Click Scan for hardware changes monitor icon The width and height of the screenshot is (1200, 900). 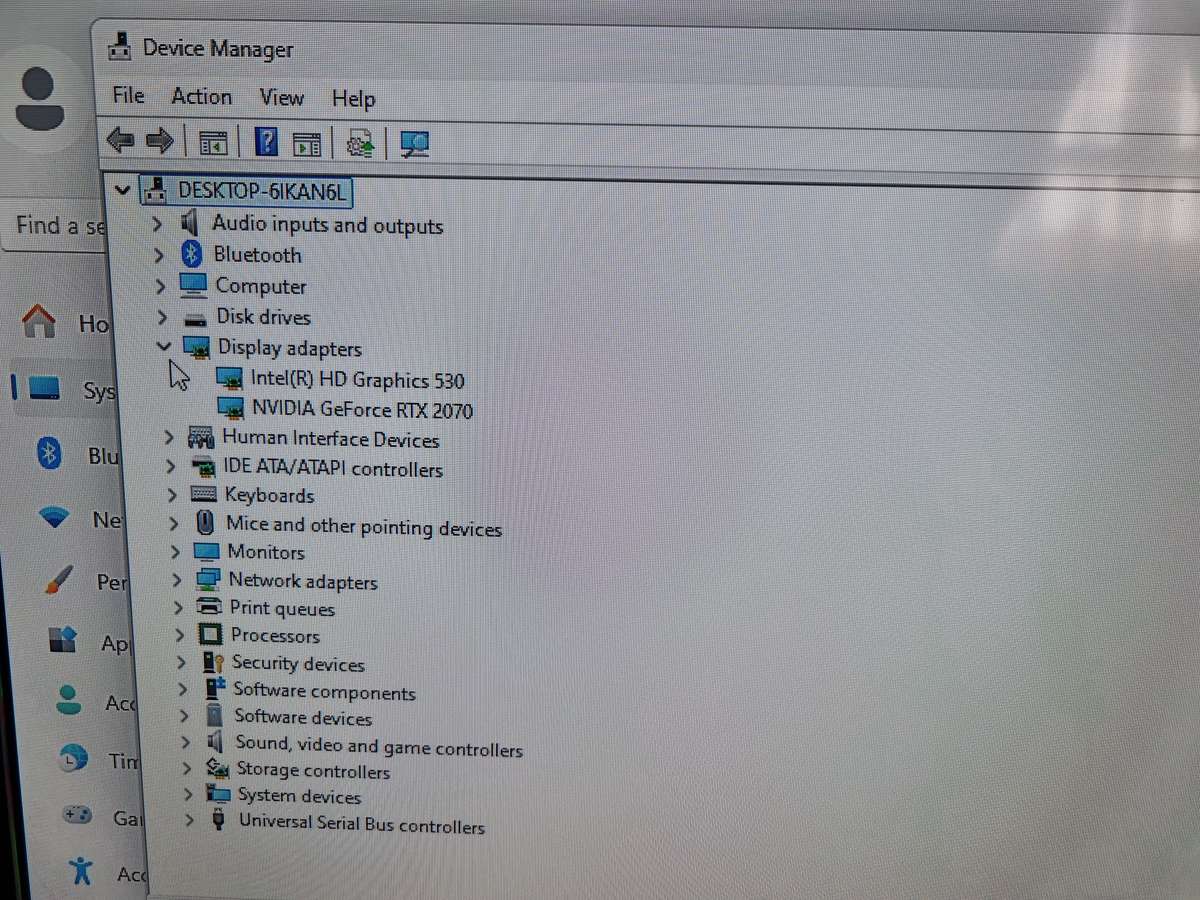tap(414, 145)
